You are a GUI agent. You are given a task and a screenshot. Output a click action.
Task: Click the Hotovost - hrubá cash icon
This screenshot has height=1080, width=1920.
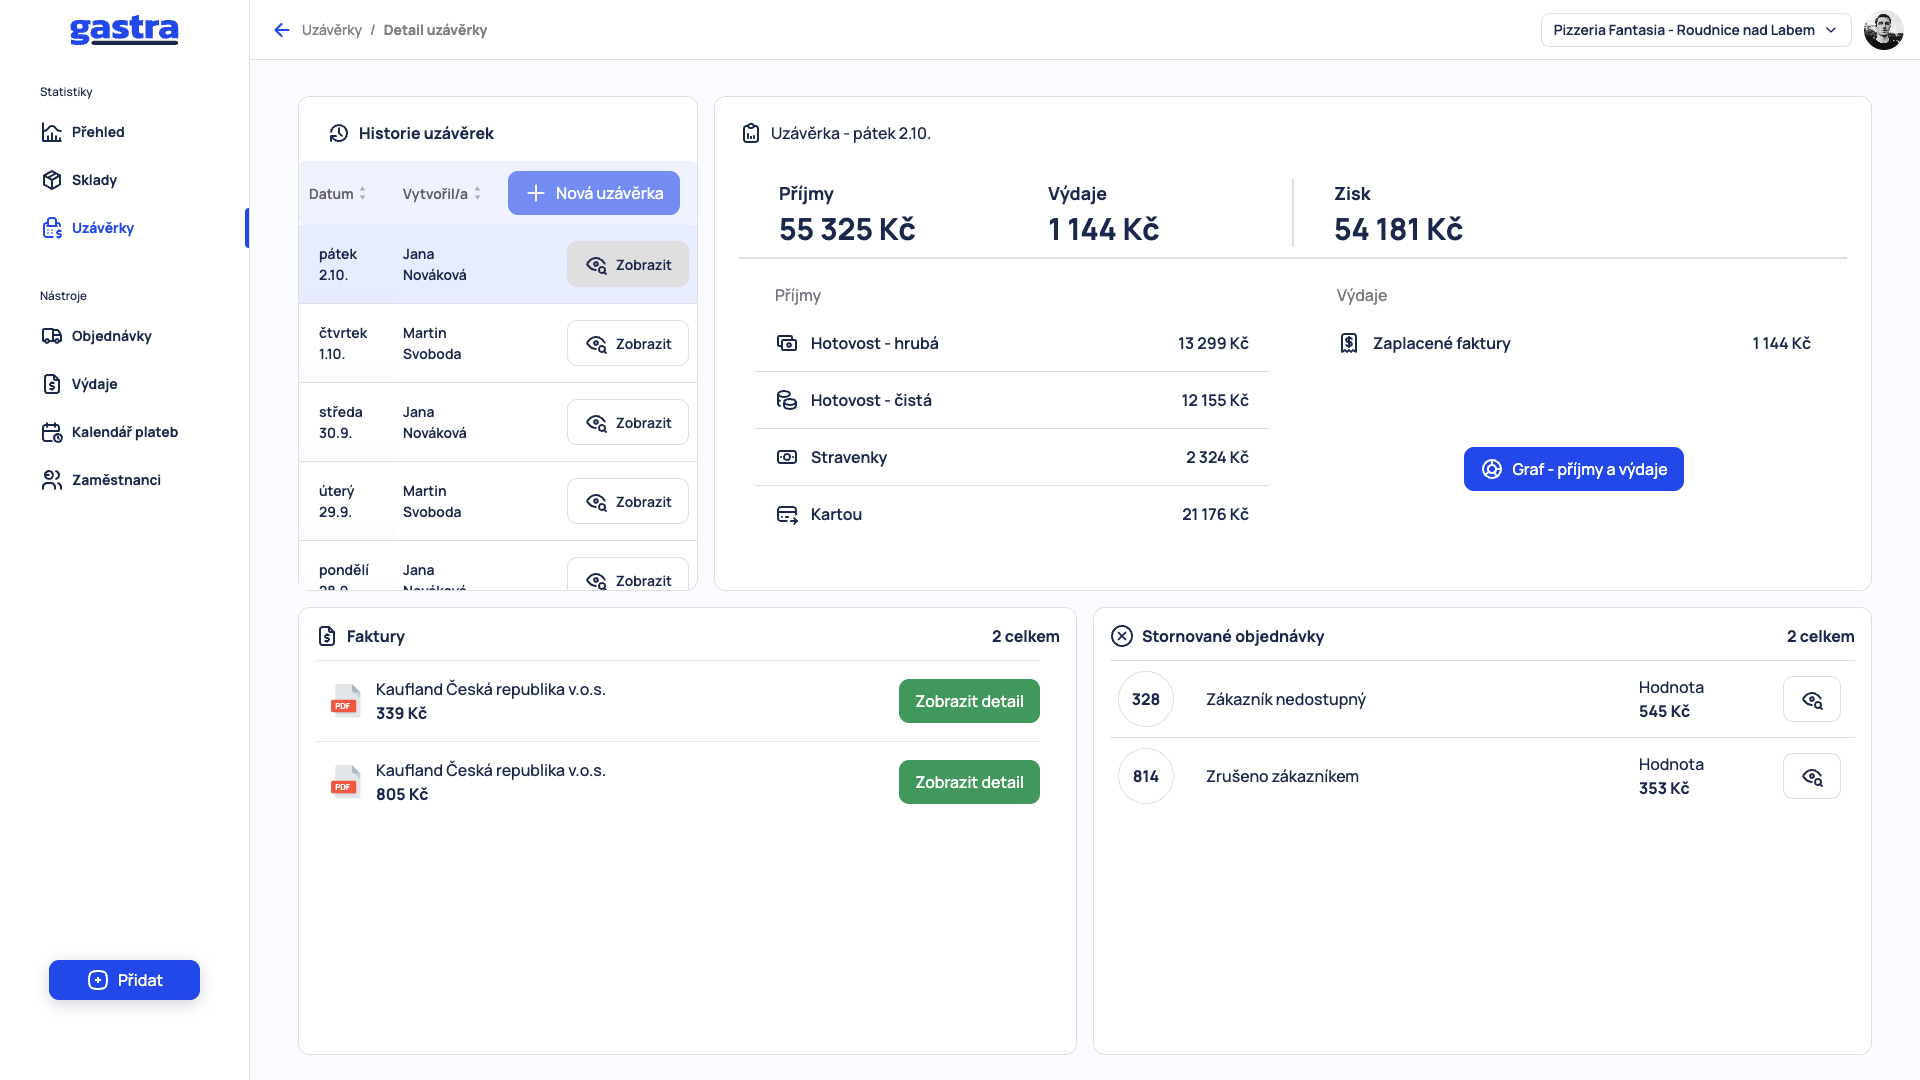tap(787, 343)
